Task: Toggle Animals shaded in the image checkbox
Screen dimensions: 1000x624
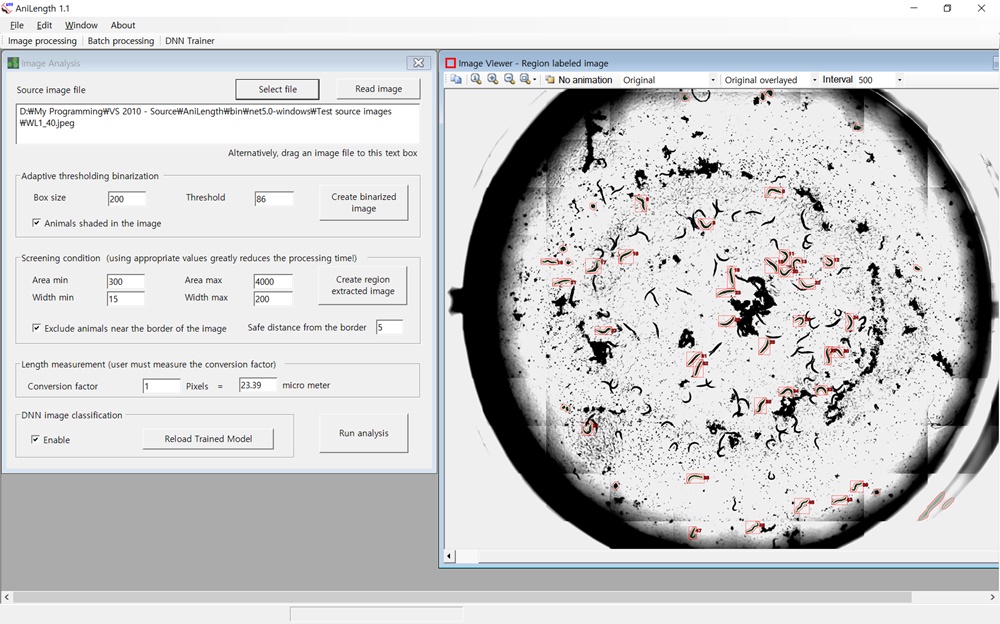Action: pyautogui.click(x=37, y=223)
